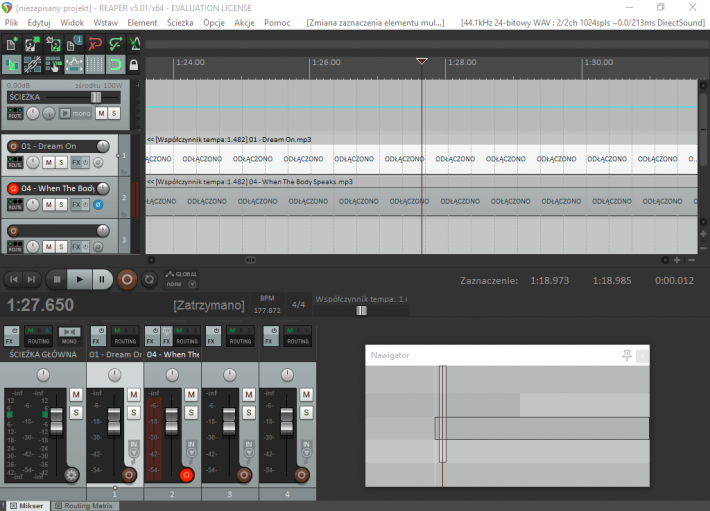The height and width of the screenshot is (511, 710).
Task: Toggle move envelope points with items icon
Action: coord(74,65)
